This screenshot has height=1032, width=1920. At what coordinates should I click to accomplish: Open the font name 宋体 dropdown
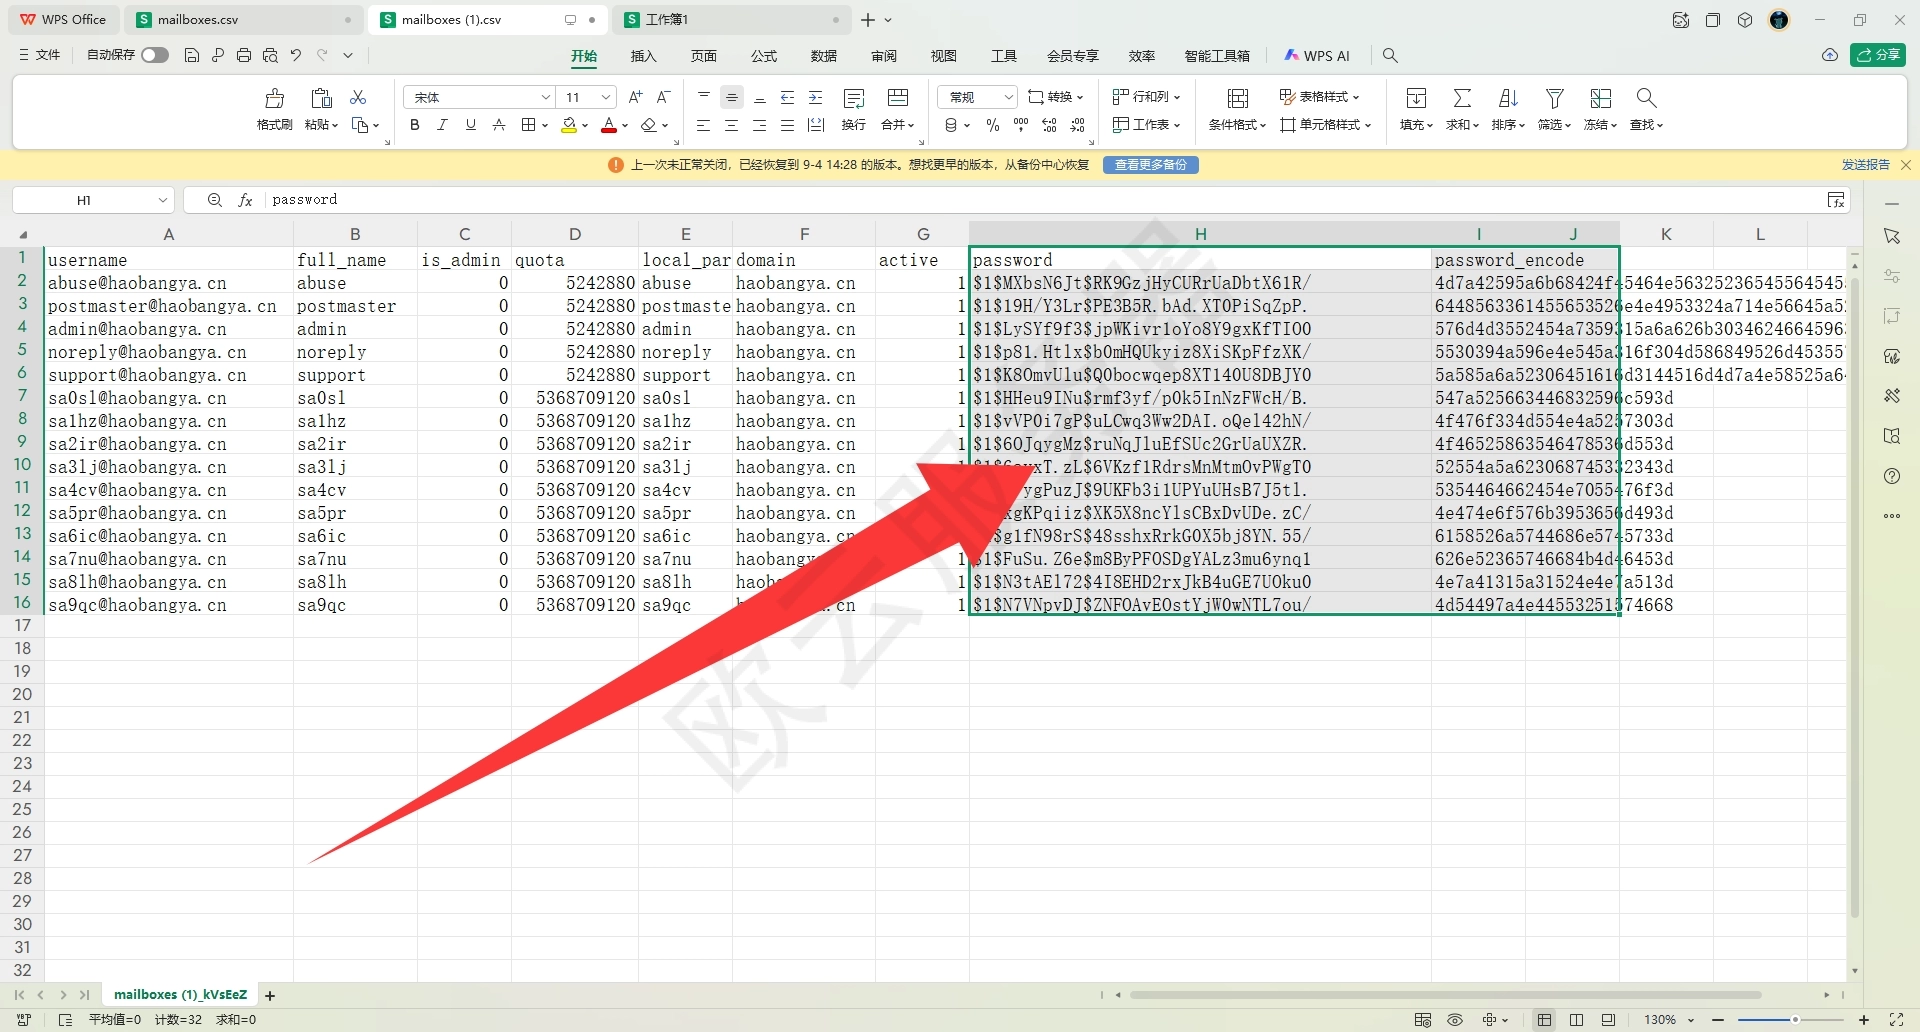click(546, 97)
